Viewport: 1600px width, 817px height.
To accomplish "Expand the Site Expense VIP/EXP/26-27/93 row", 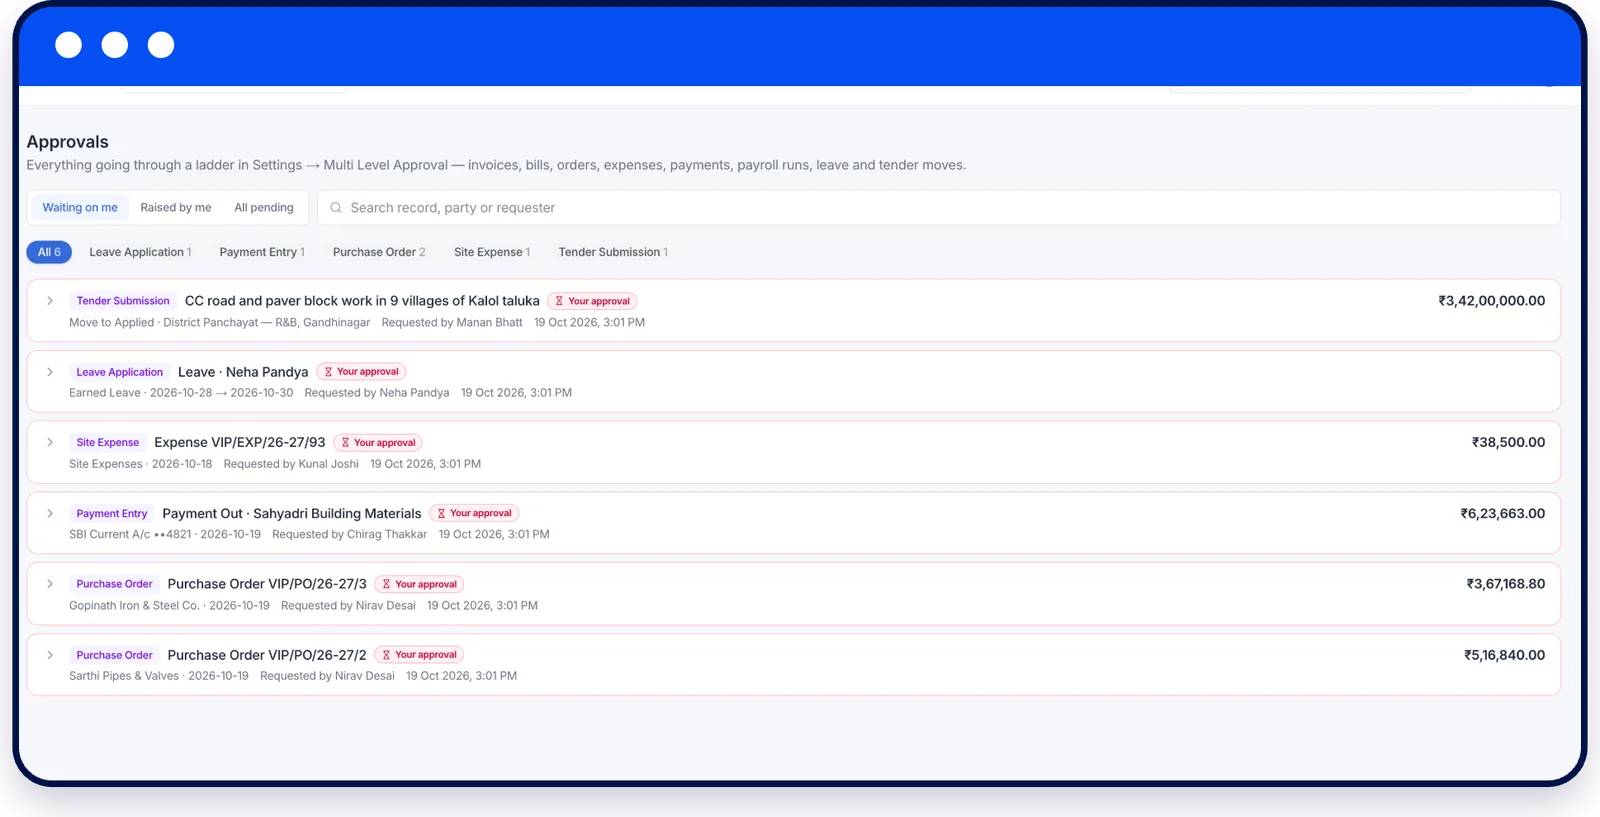I will pos(50,442).
